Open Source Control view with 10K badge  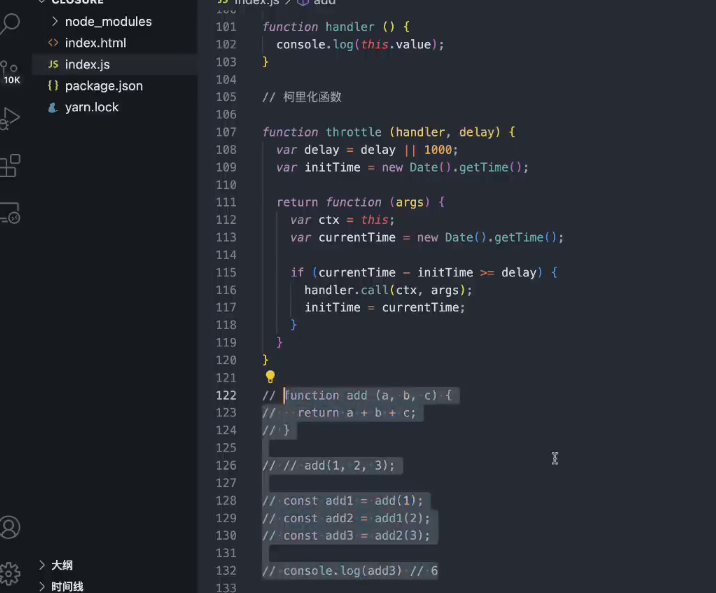pyautogui.click(x=10, y=73)
